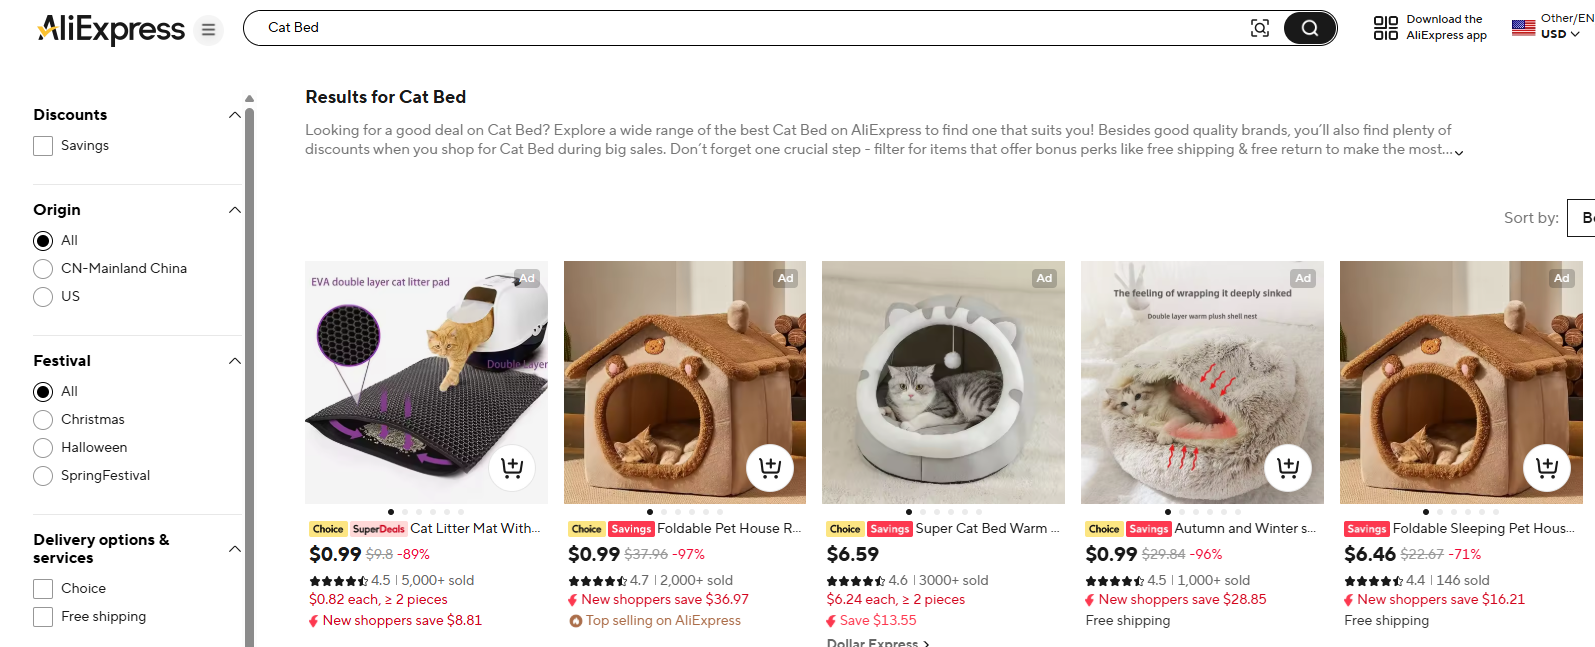The image size is (1595, 647).
Task: Add the Autumn and Winter bed to cart
Action: (1288, 467)
